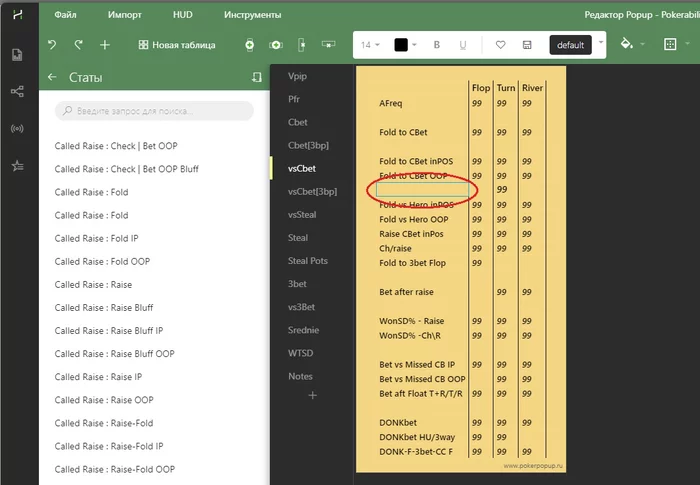The width and height of the screenshot is (700, 485).
Task: Switch to the Steal Pots tab
Action: (308, 261)
